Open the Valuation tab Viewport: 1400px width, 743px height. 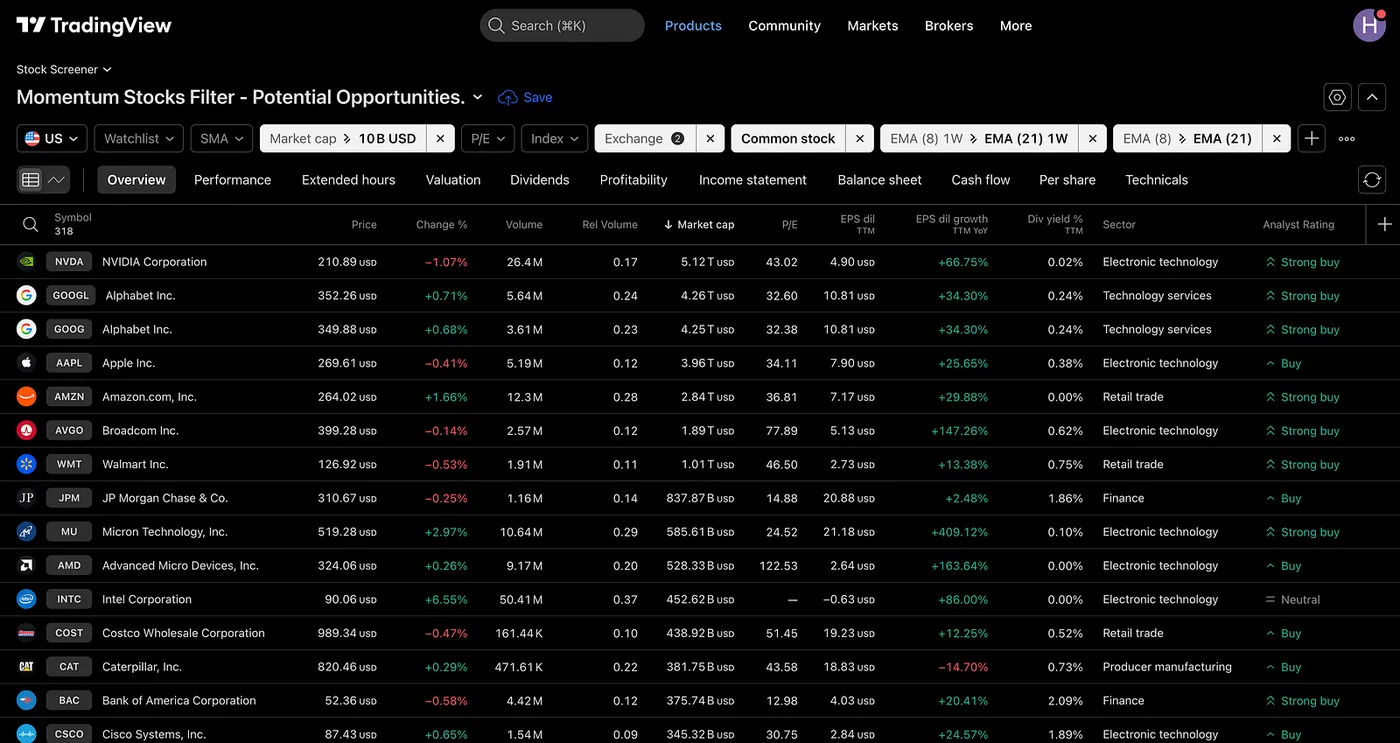coord(453,180)
